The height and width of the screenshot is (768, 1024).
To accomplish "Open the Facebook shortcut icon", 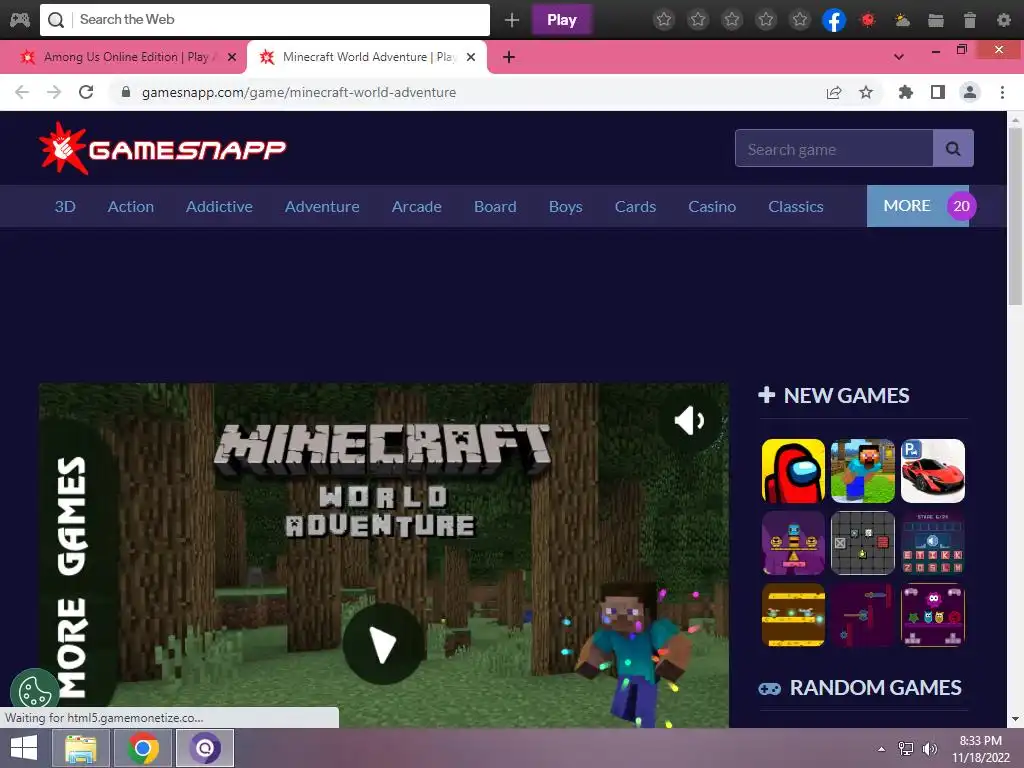I will click(x=834, y=20).
